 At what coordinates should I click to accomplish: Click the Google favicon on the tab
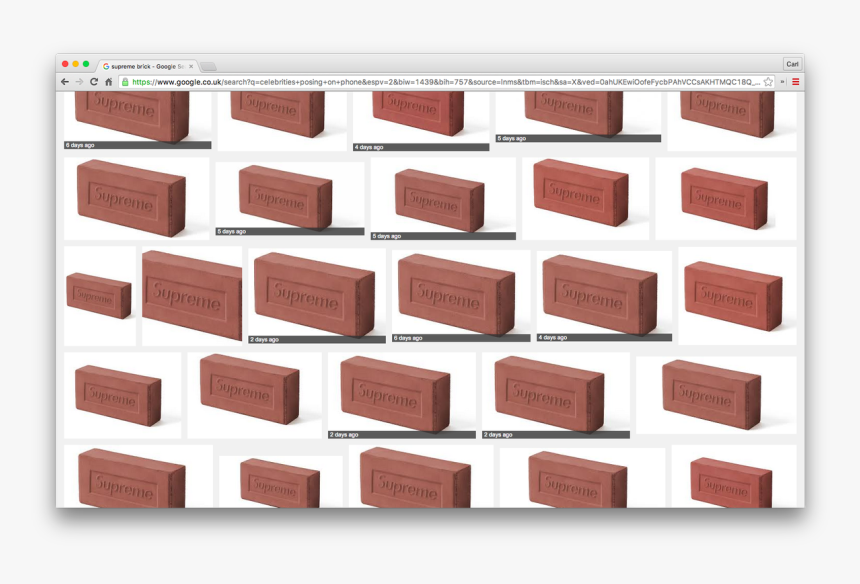(x=106, y=66)
